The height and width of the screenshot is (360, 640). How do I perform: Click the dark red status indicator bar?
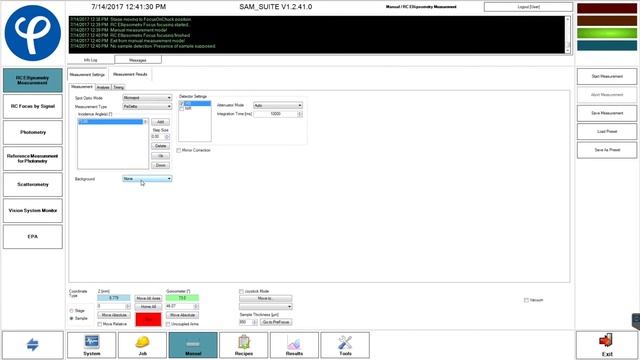pyautogui.click(x=607, y=8)
